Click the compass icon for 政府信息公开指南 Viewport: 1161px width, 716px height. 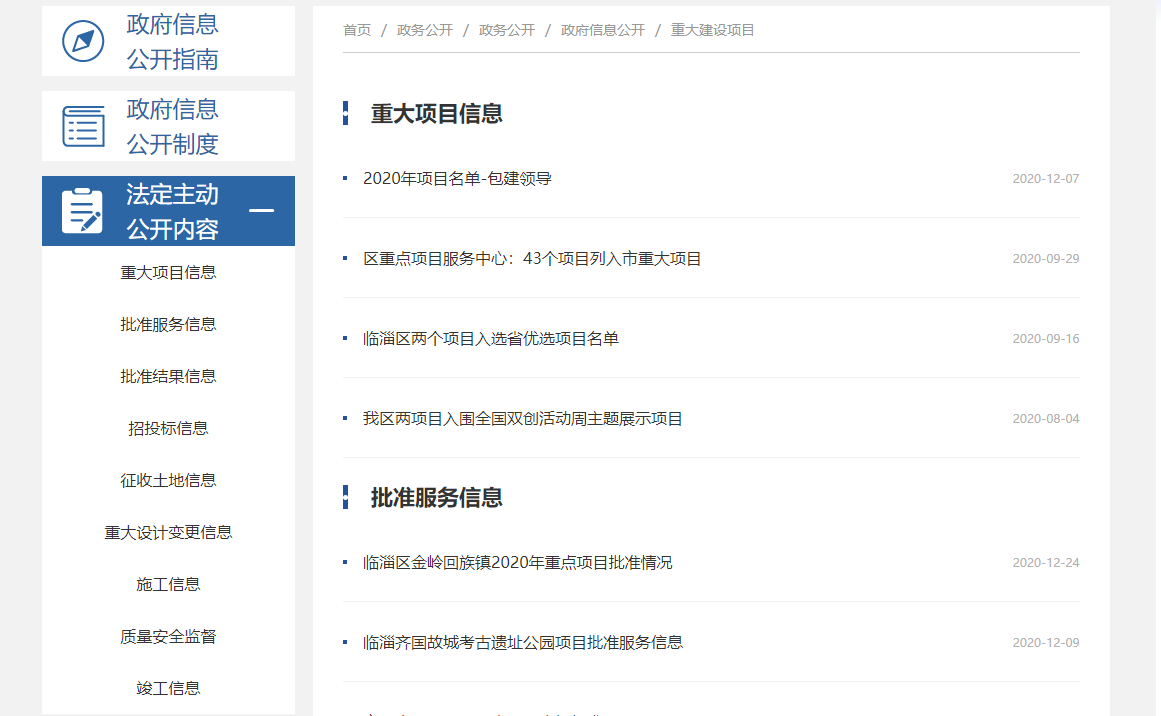pyautogui.click(x=83, y=41)
